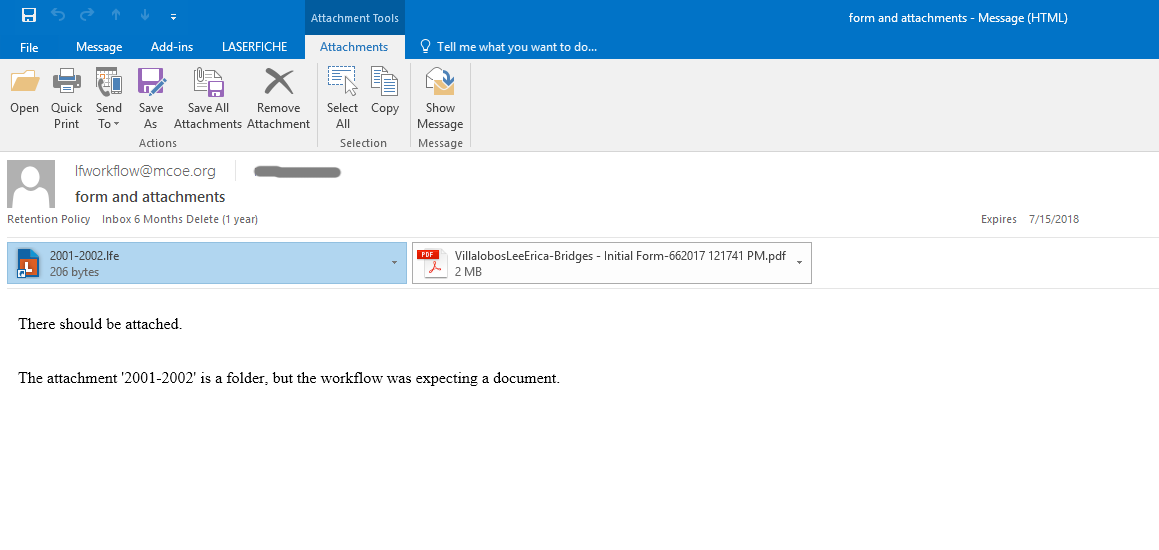Open the LASERFICHE ribbon tab
1159x550 pixels.
click(x=254, y=47)
